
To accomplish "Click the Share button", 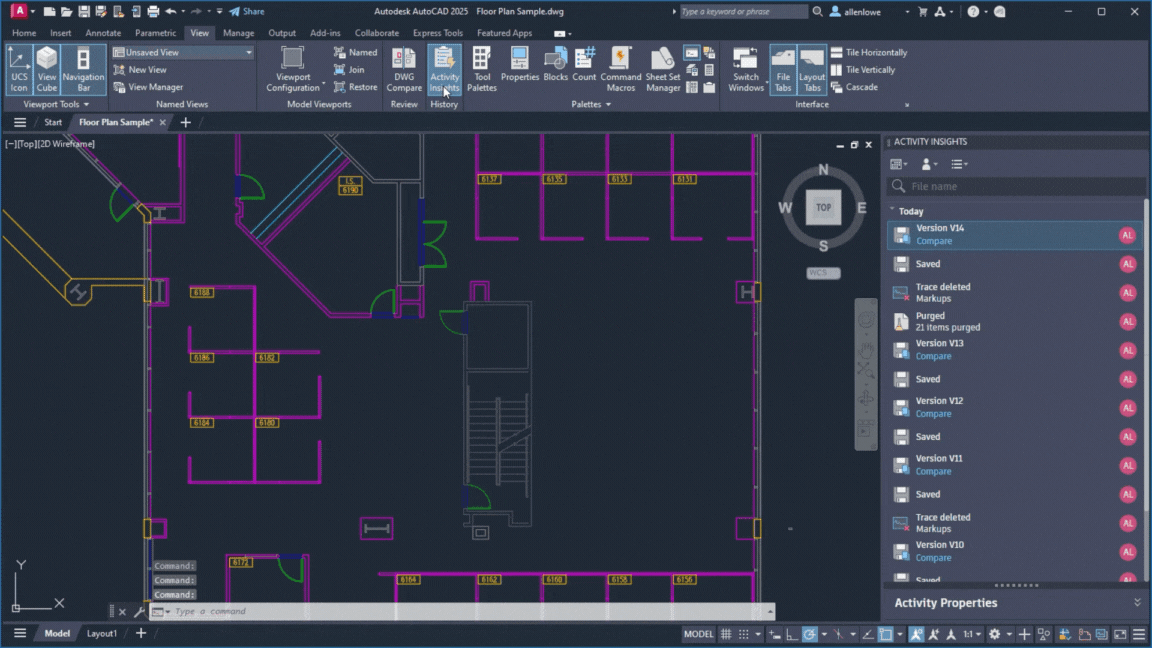I will coord(247,12).
